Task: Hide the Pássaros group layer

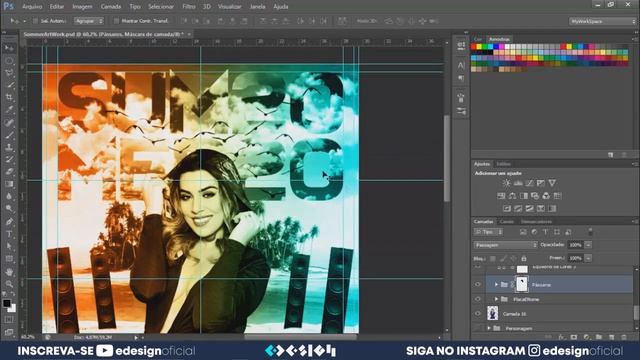Action: pos(478,284)
